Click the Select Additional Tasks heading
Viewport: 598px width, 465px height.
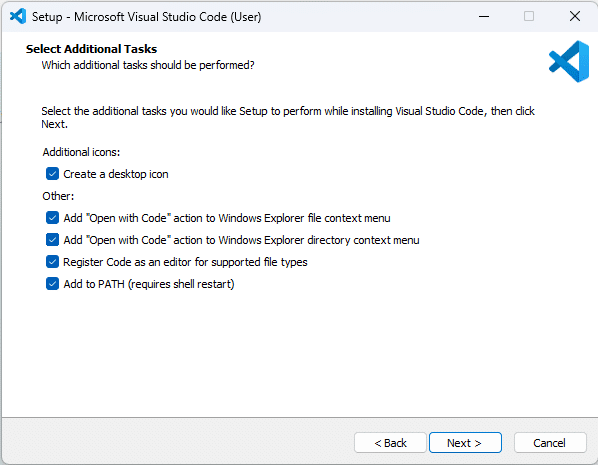pos(92,49)
